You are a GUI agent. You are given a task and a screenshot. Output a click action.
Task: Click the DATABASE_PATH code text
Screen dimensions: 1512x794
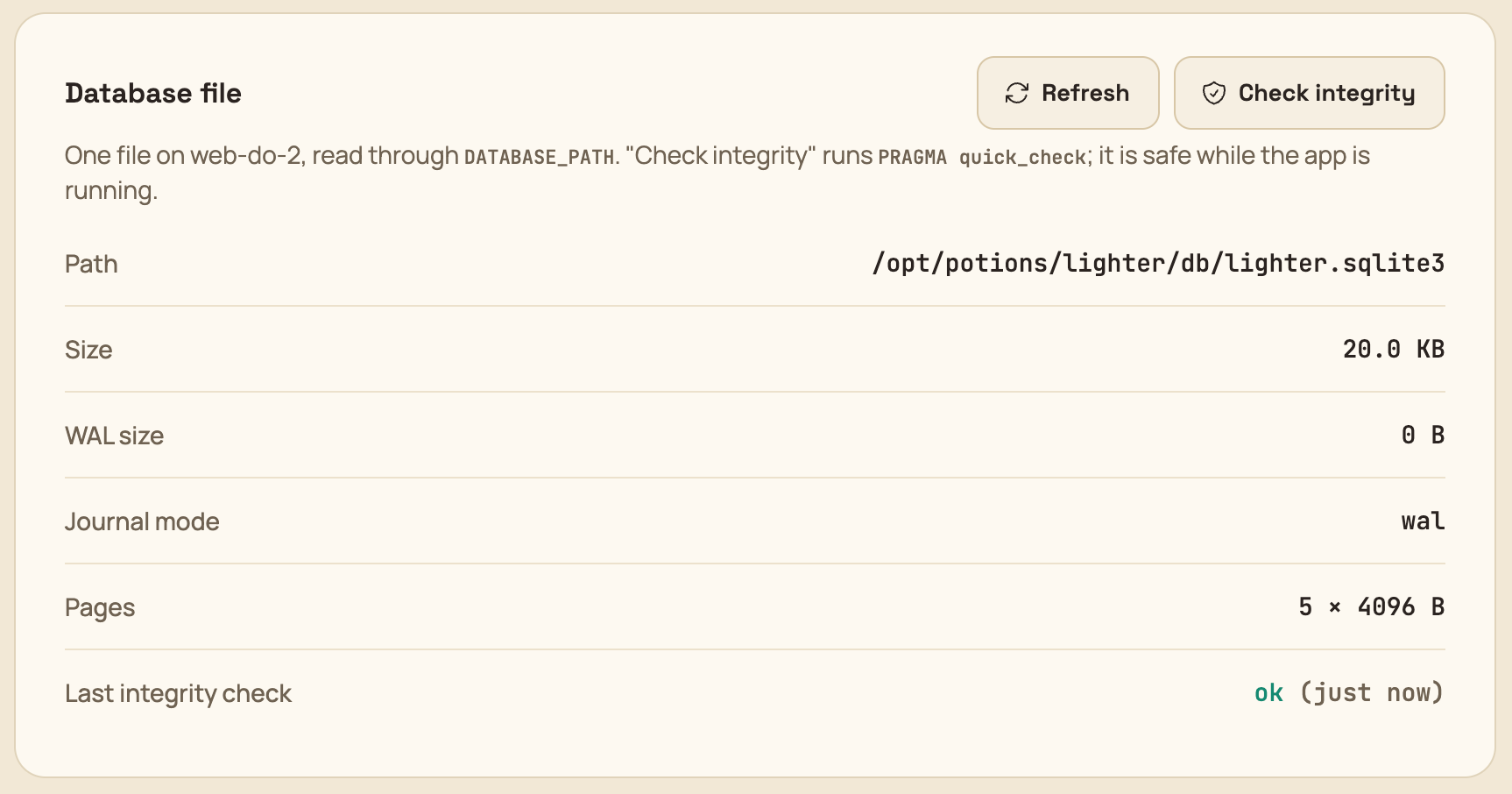(x=537, y=157)
